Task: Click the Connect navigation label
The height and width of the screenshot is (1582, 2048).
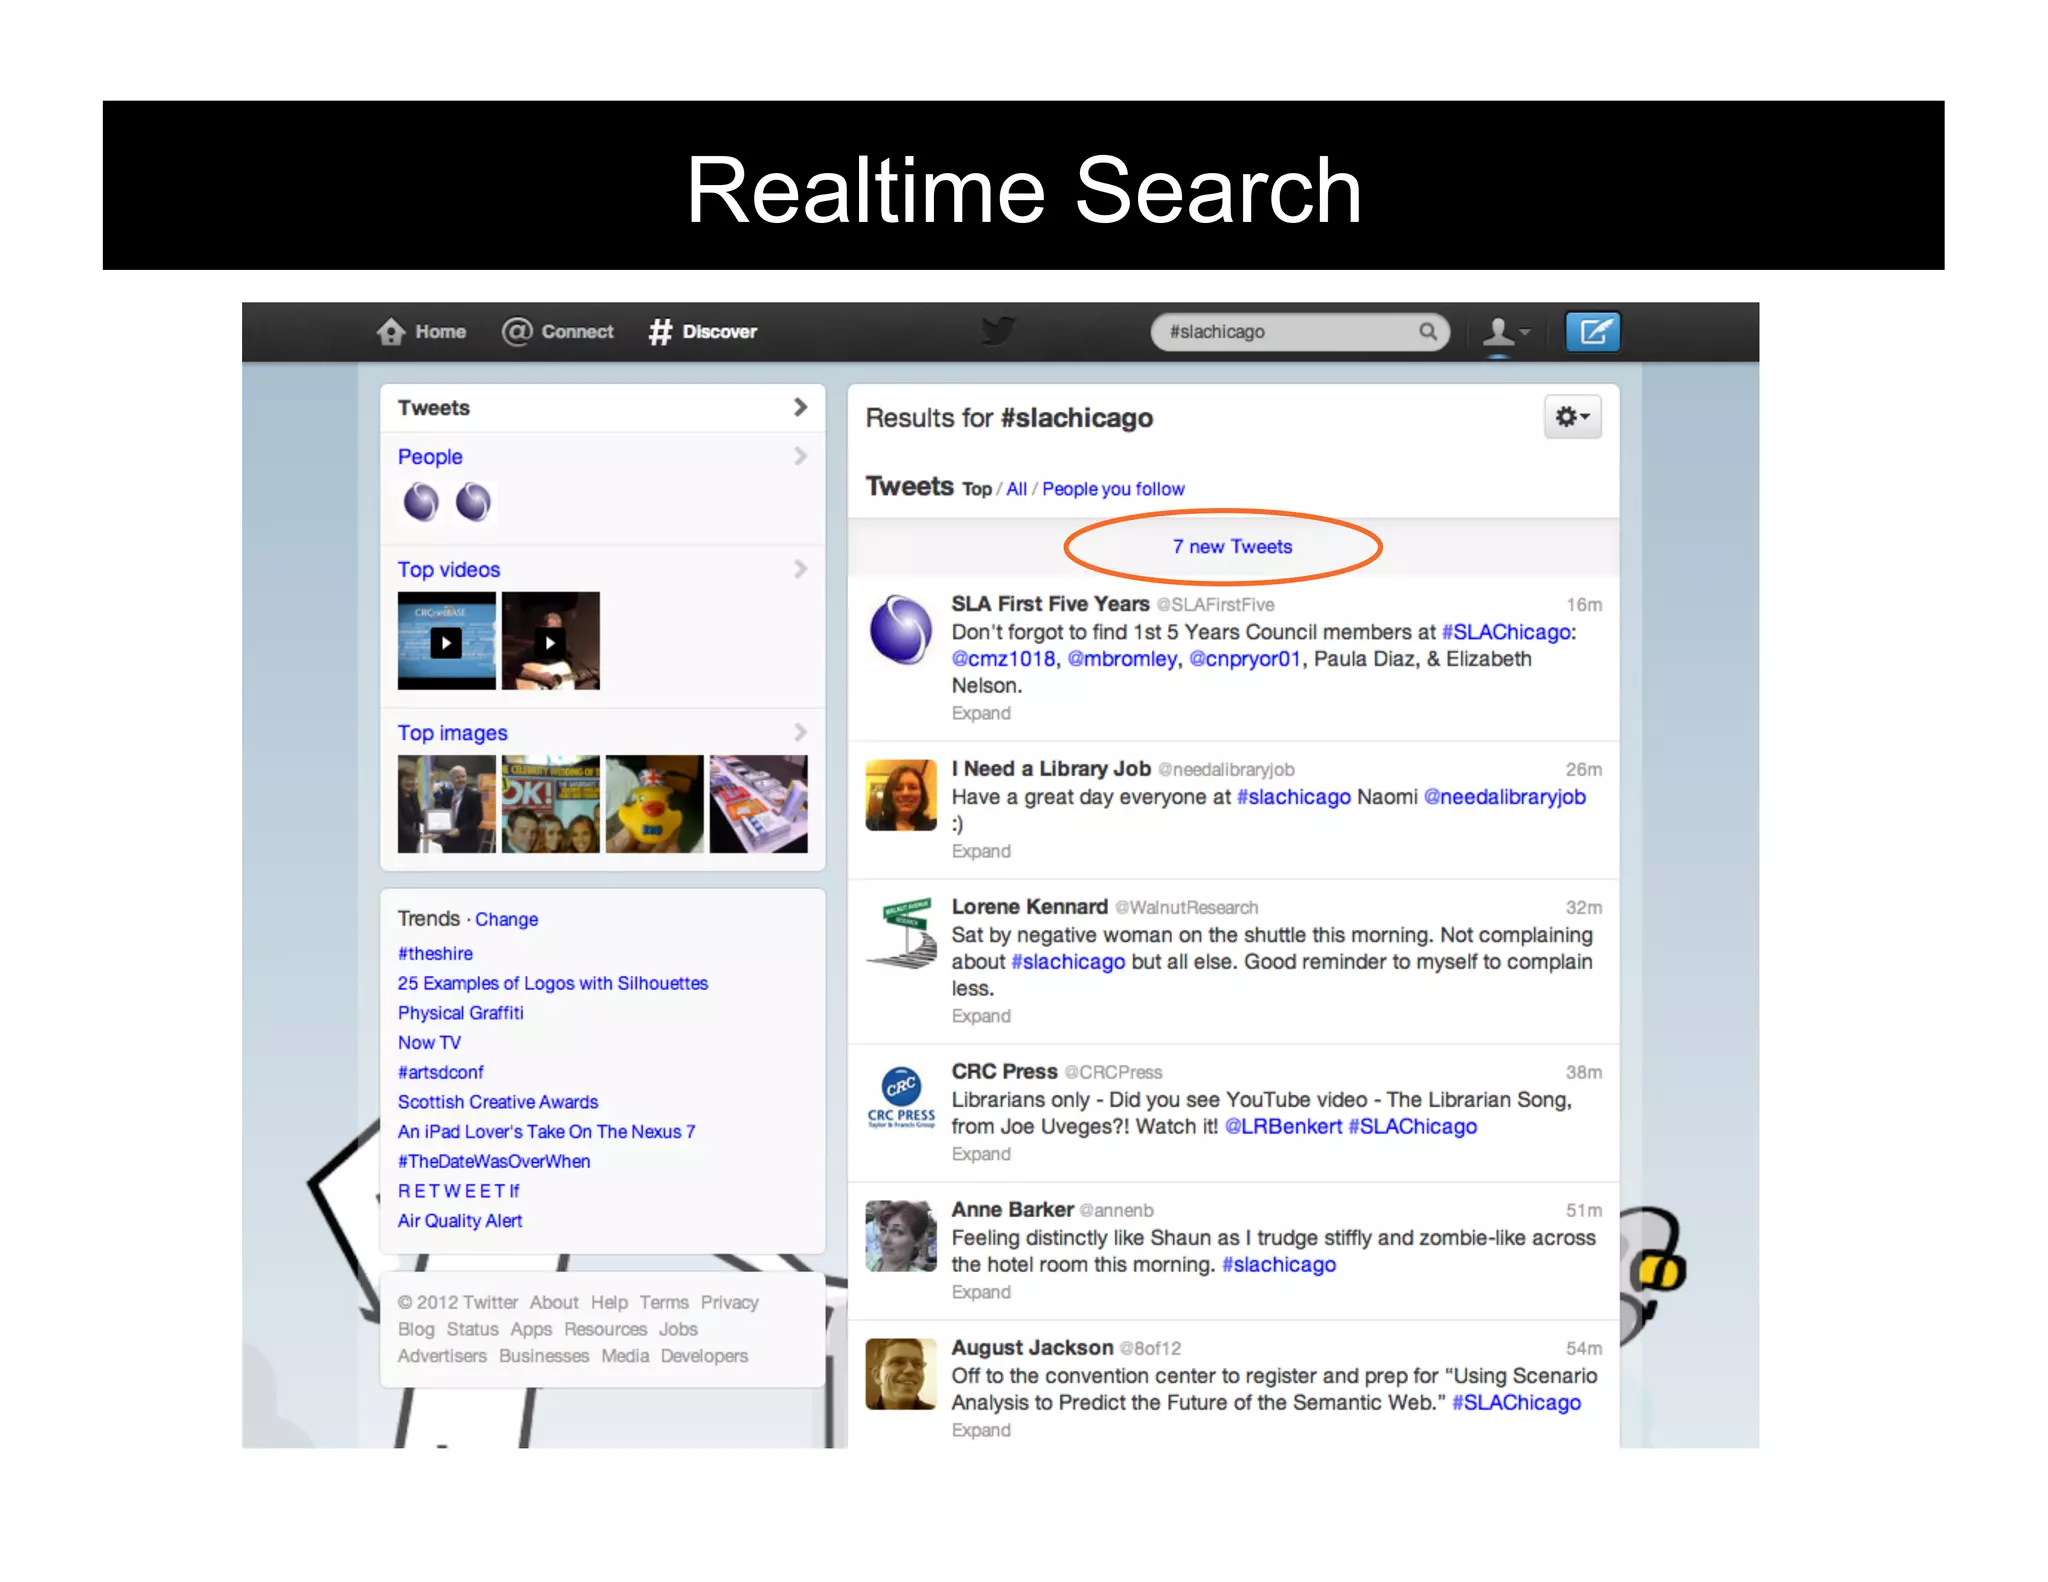Action: [578, 332]
